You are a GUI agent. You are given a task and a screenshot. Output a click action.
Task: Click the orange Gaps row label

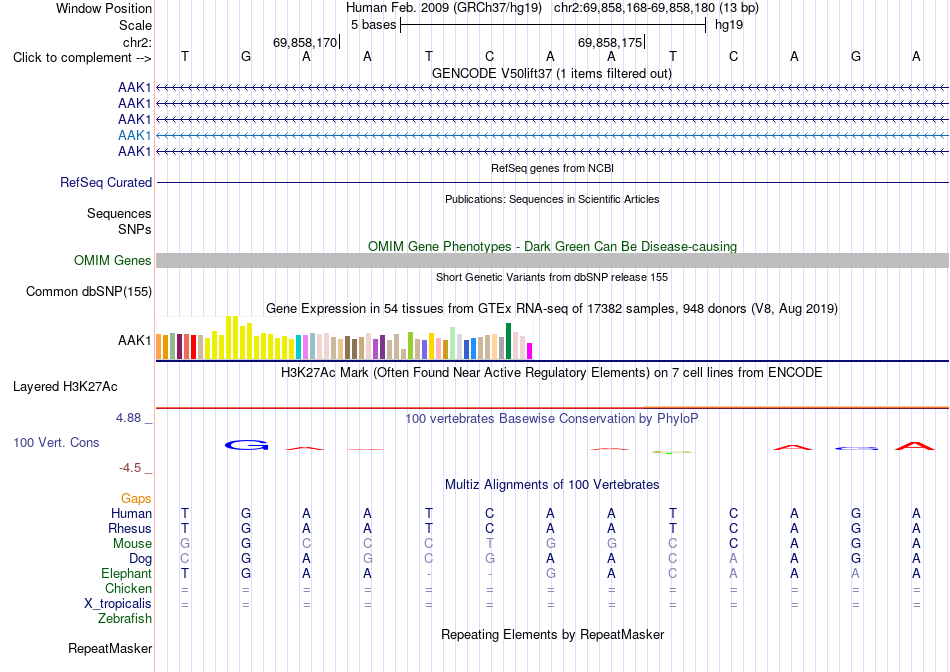(x=136, y=498)
